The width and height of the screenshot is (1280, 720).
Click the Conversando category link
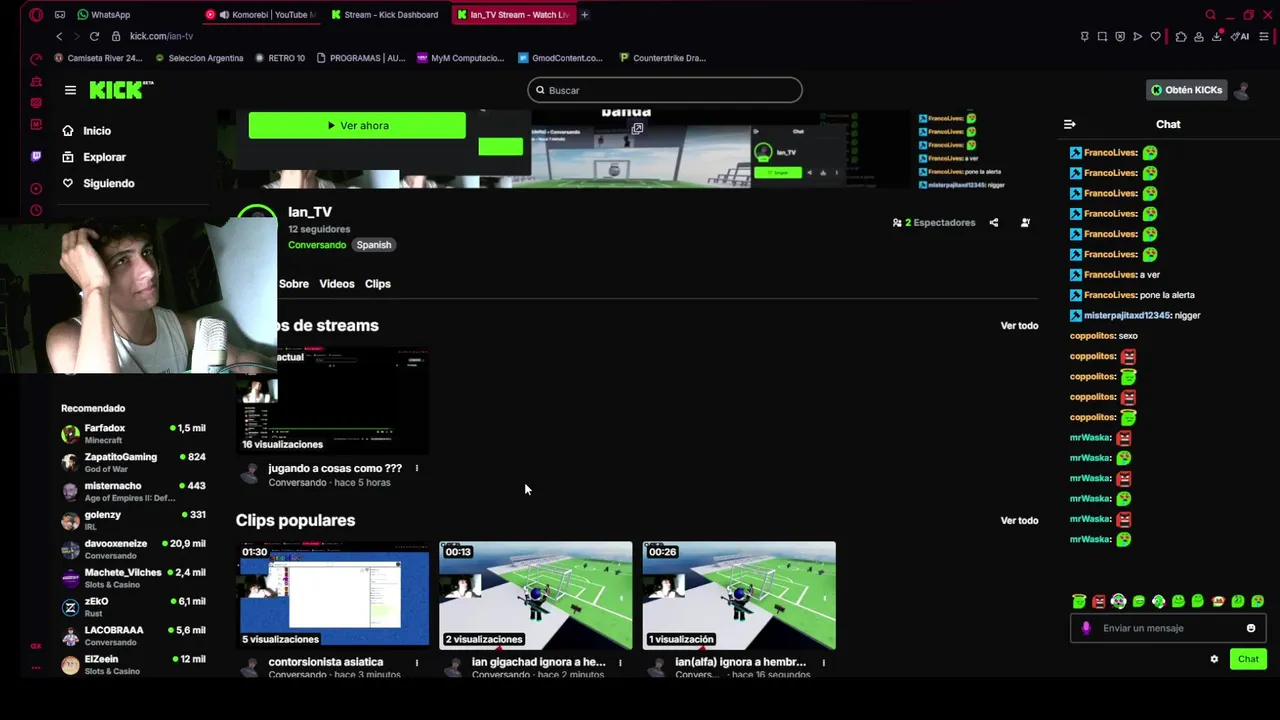point(317,245)
